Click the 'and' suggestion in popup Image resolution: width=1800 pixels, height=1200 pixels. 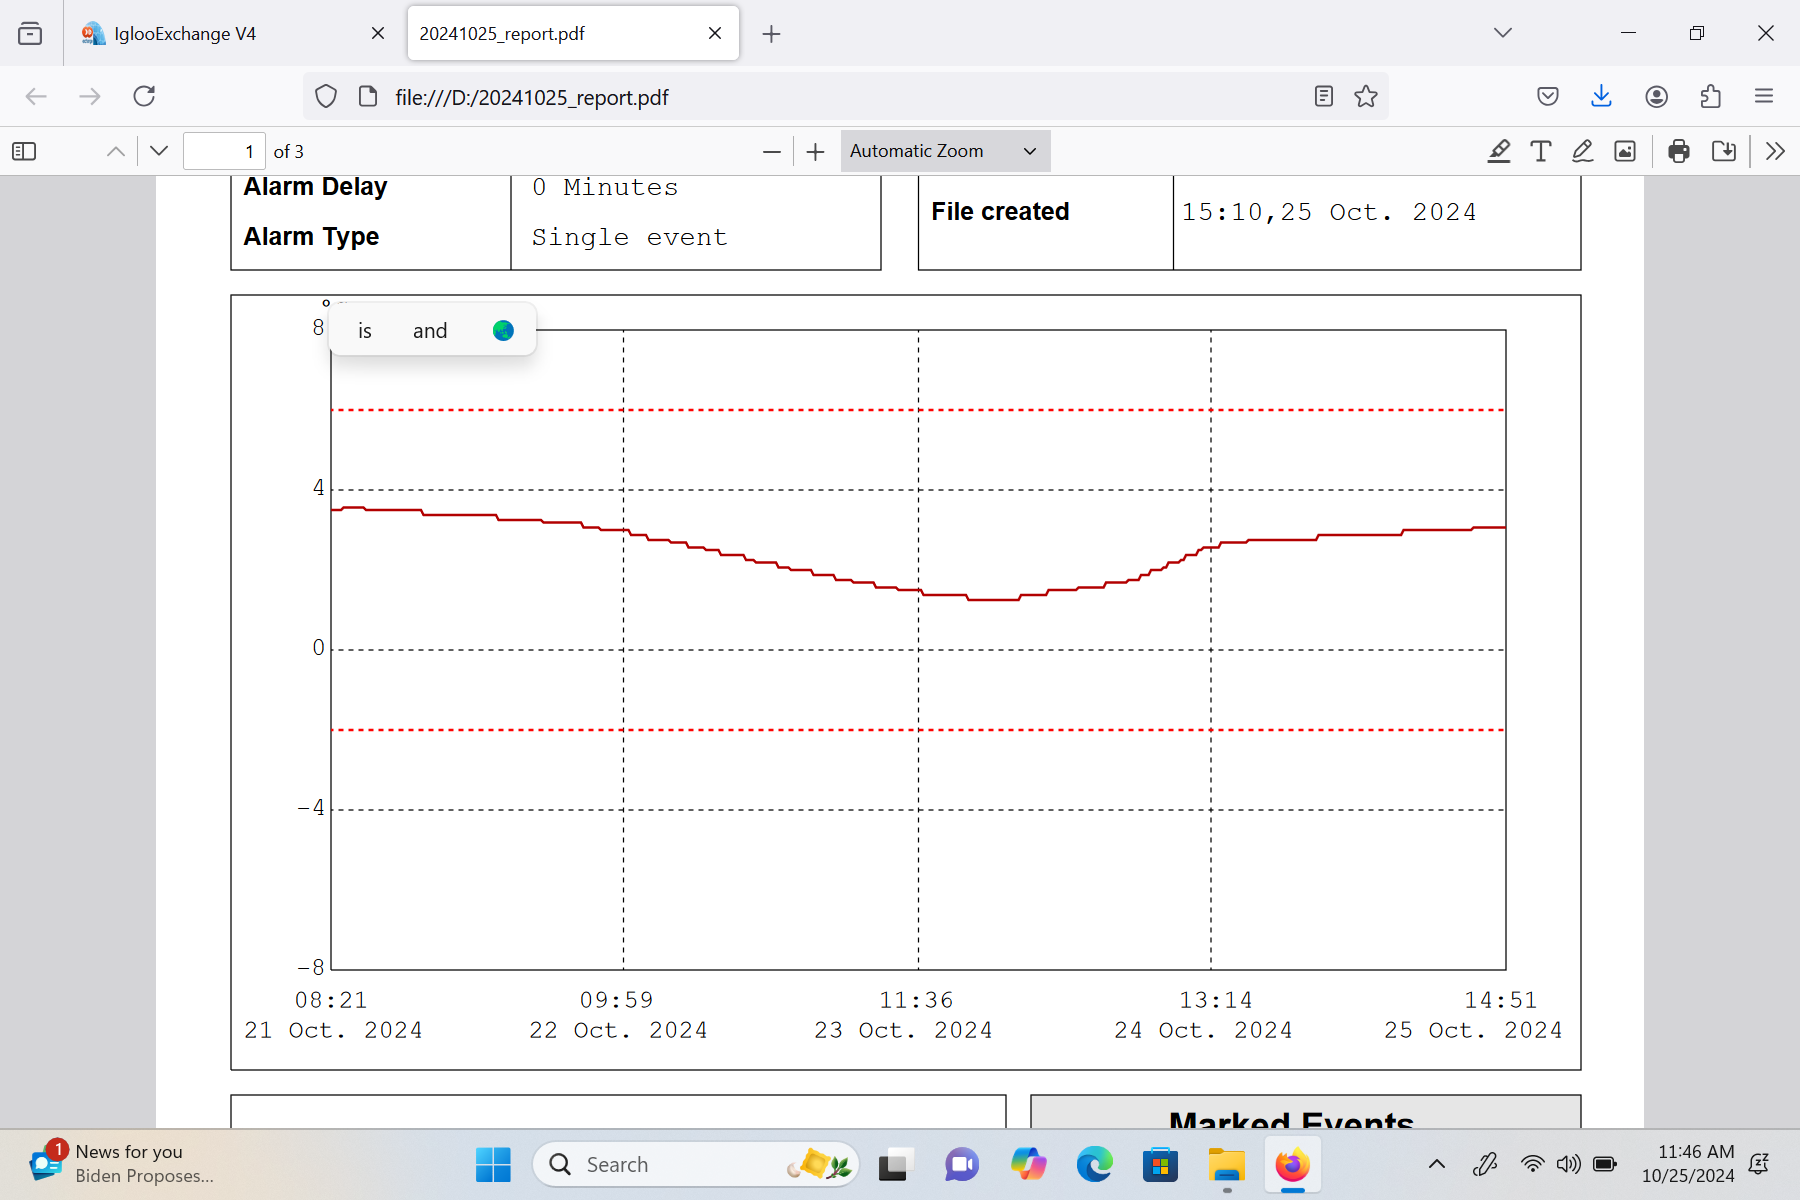click(x=430, y=331)
